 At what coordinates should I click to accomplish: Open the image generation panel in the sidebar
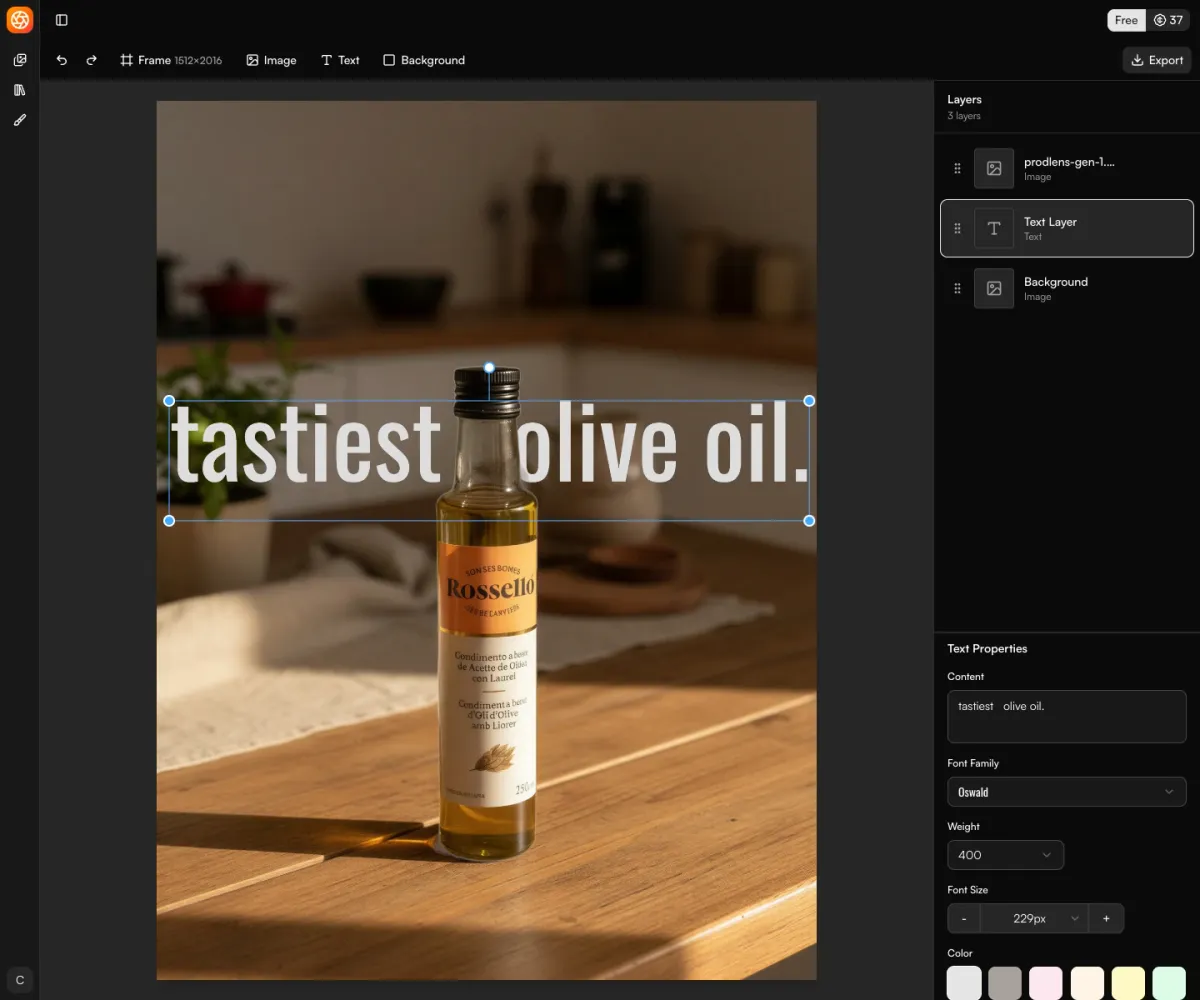click(19, 59)
